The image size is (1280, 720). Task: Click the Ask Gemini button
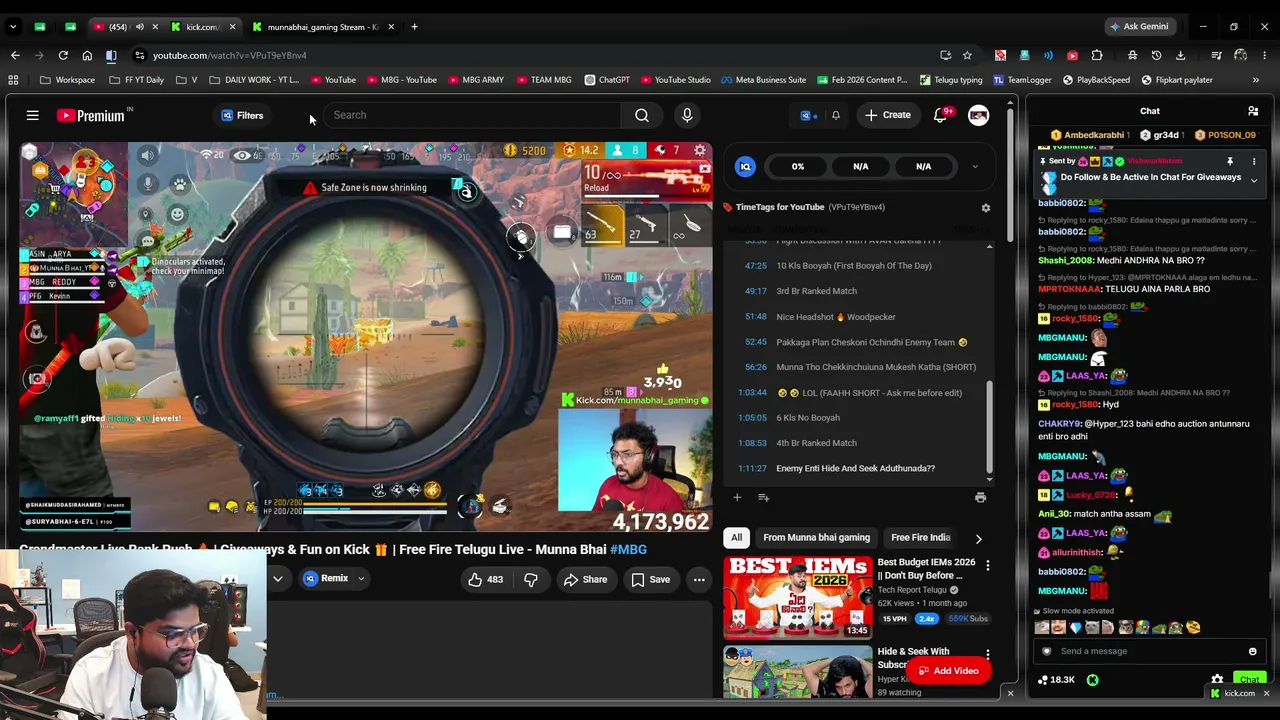click(1138, 27)
